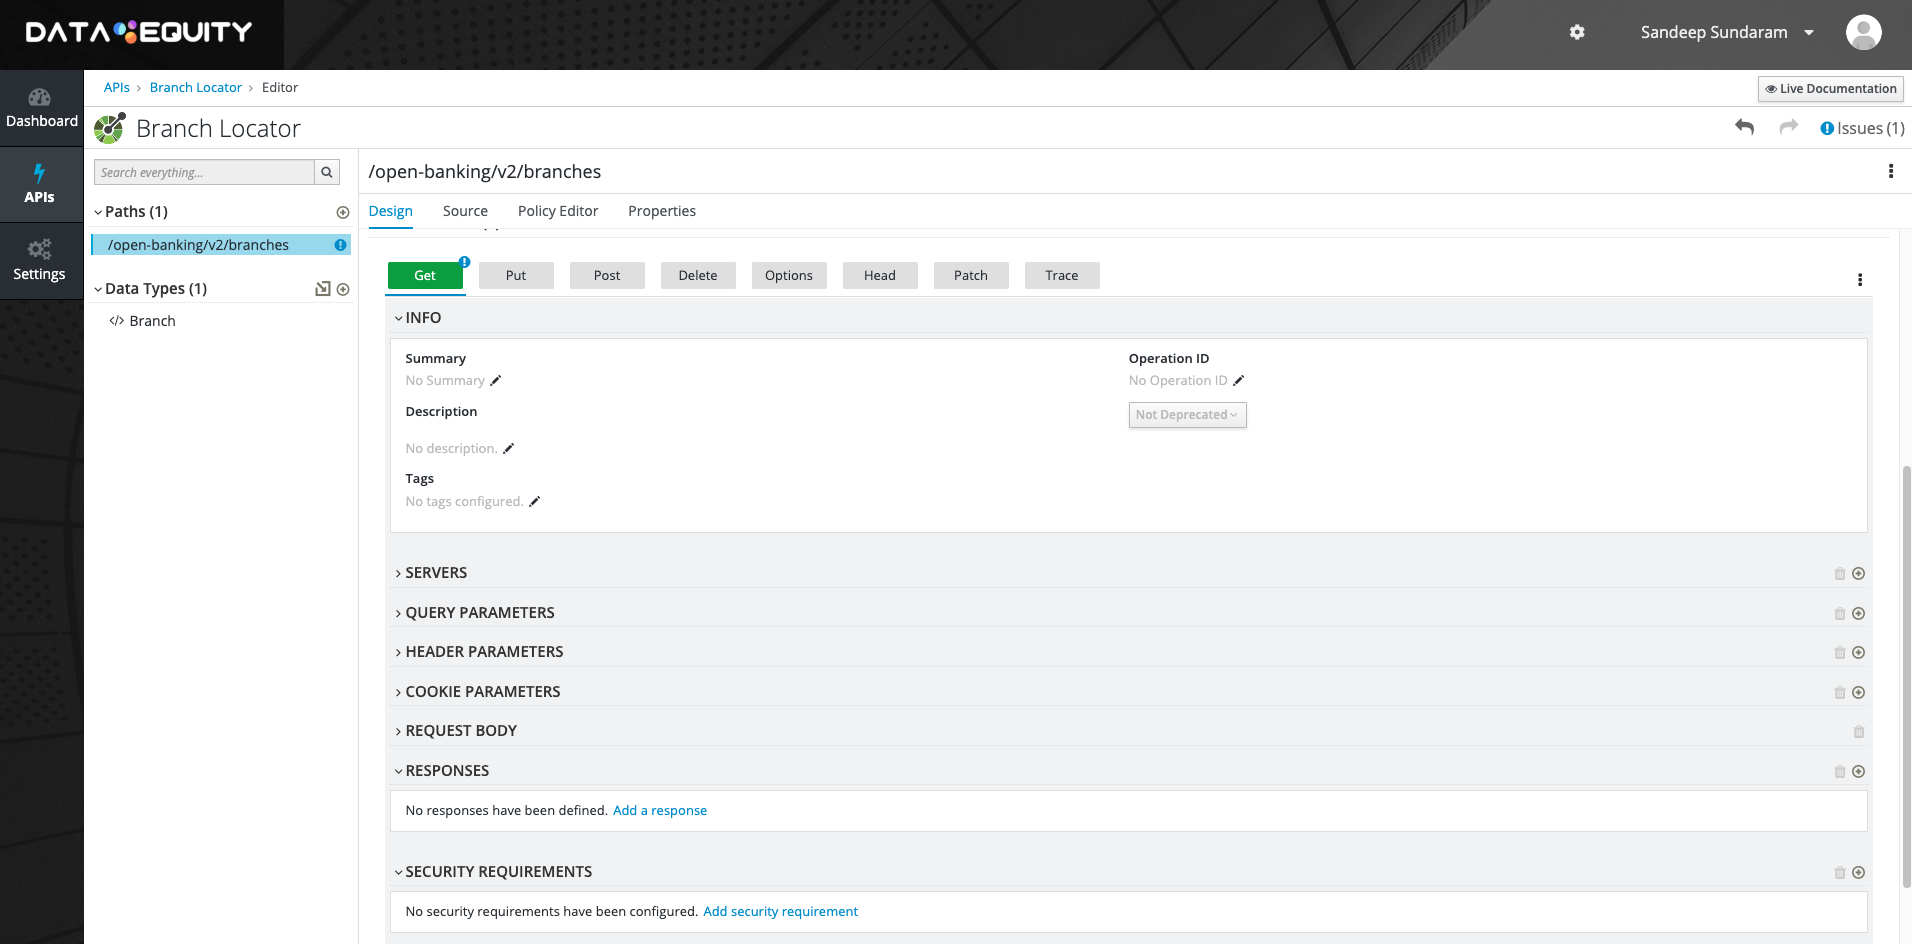Screen dimensions: 1912x944
Task: Open Live Documentation
Action: tap(1830, 89)
